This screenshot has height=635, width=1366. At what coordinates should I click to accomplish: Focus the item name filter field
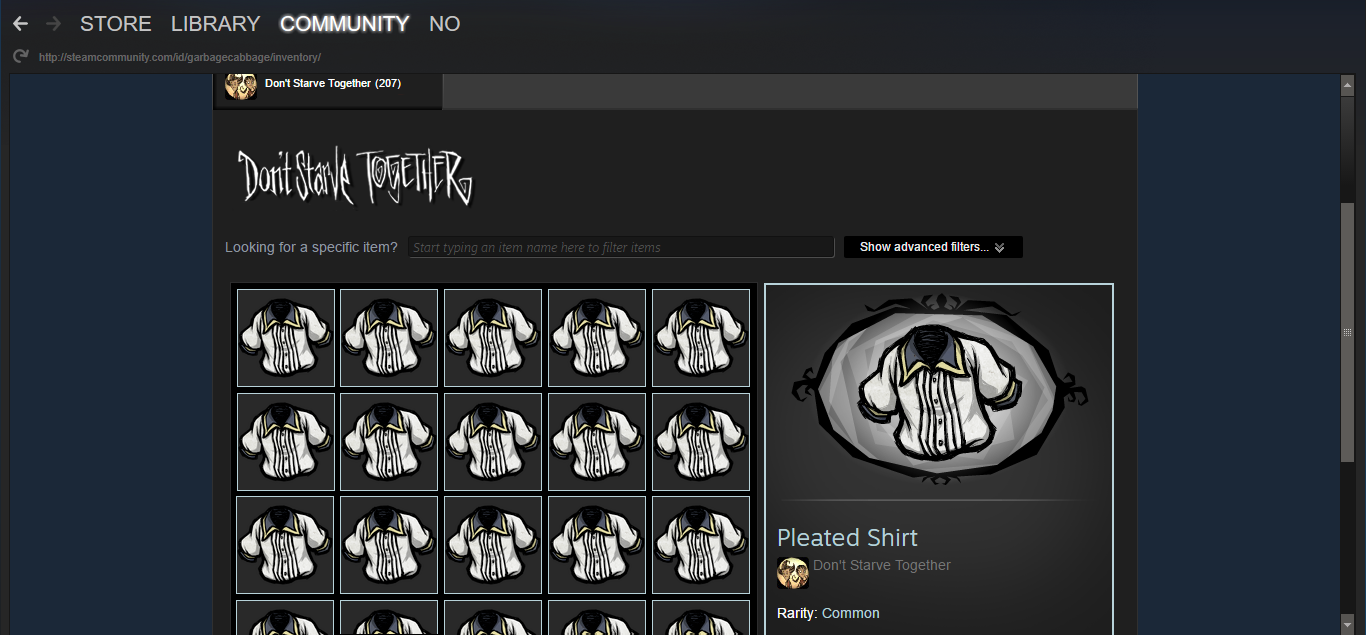pos(620,247)
